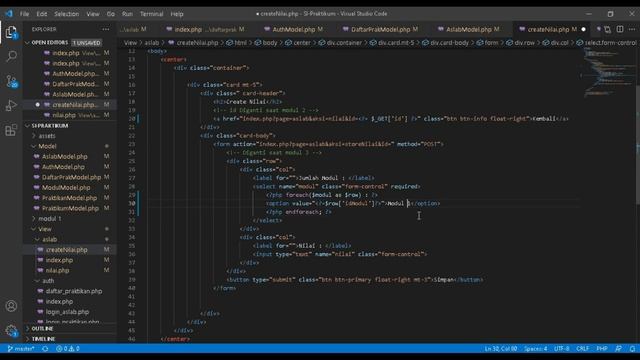Open login_aslab.php in the explorer
640x360 pixels.
tap(67, 312)
